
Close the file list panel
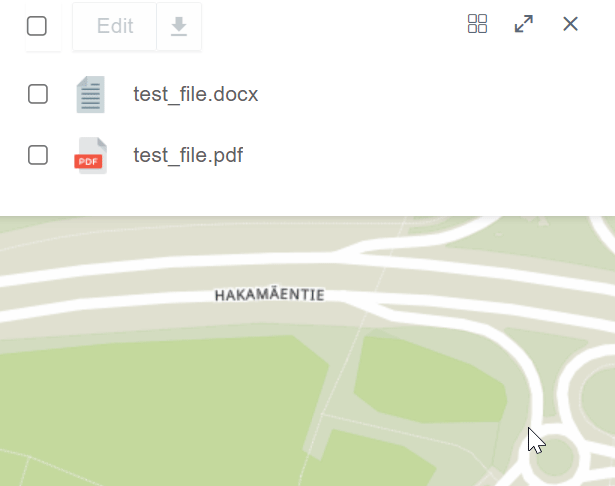(x=570, y=24)
